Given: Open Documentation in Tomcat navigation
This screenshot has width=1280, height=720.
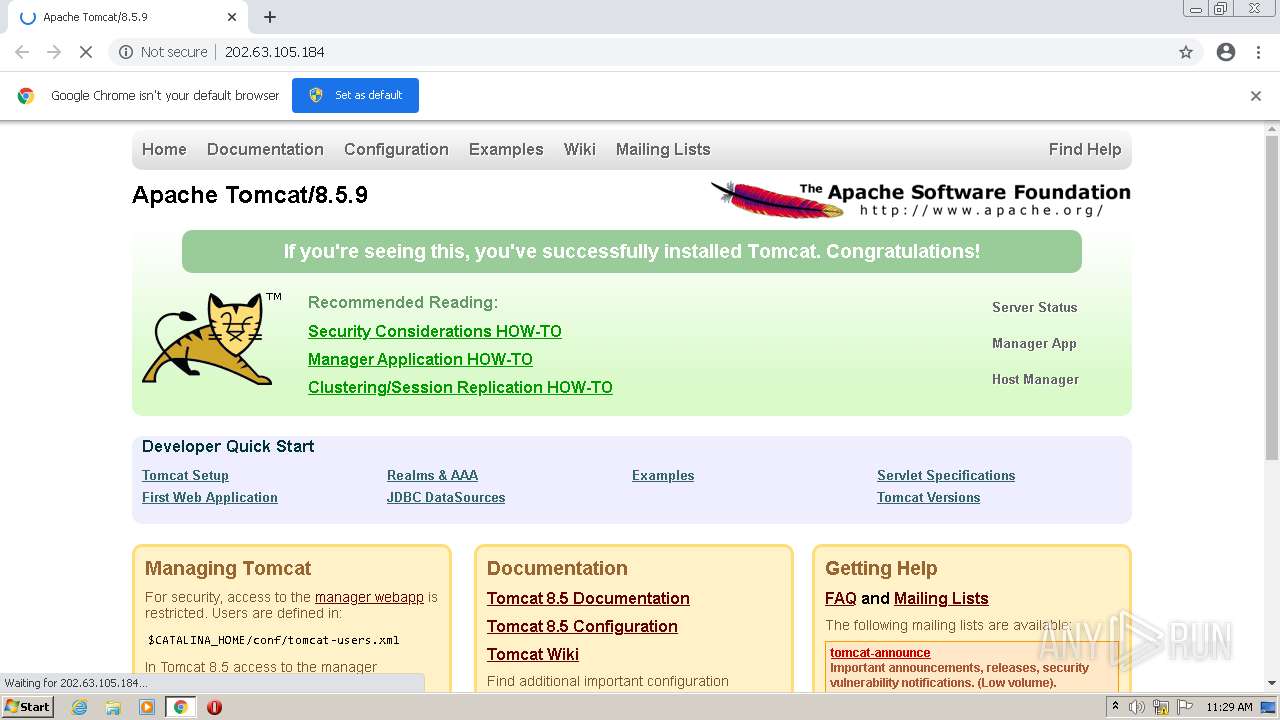Looking at the screenshot, I should coord(265,149).
